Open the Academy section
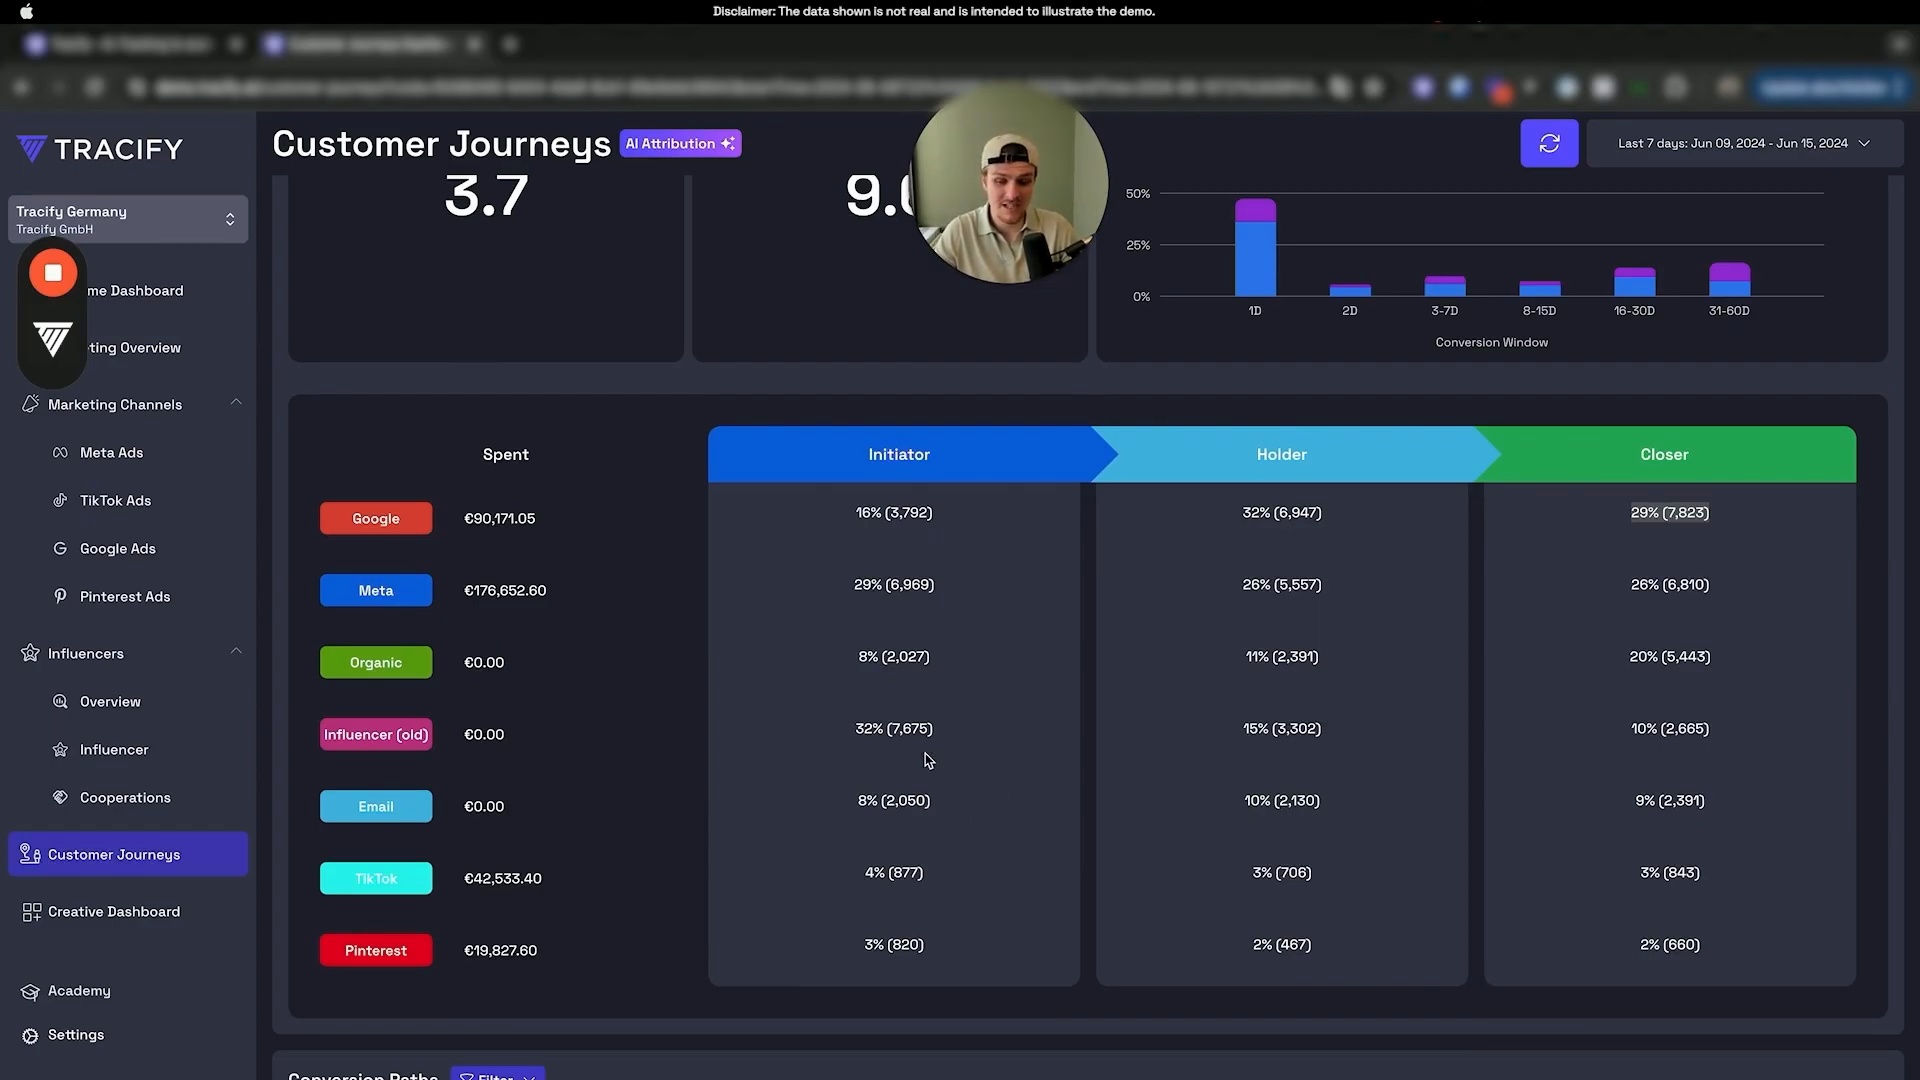This screenshot has height=1080, width=1920. (79, 990)
